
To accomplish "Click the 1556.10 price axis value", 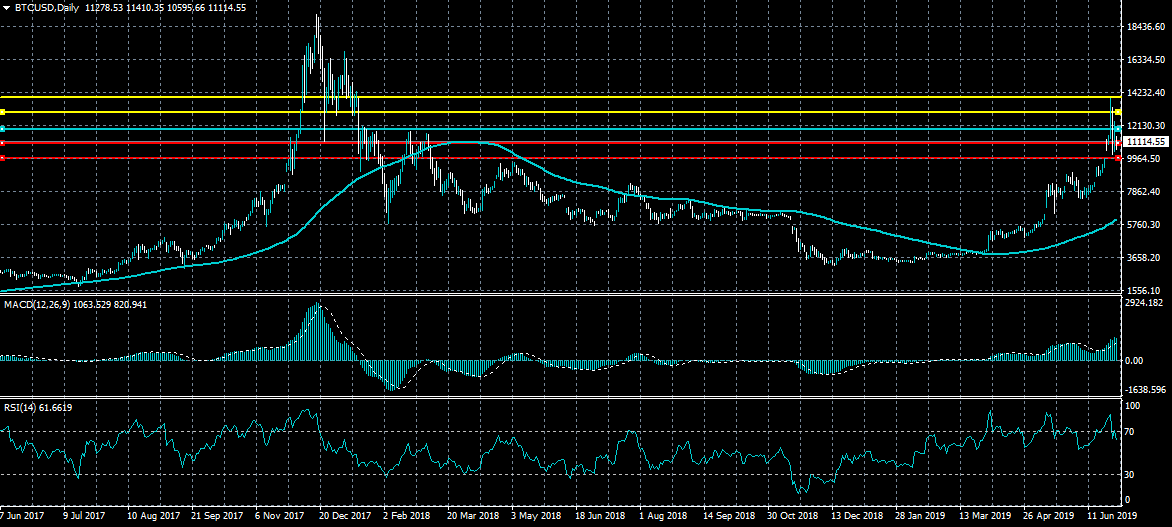I will tap(1146, 290).
